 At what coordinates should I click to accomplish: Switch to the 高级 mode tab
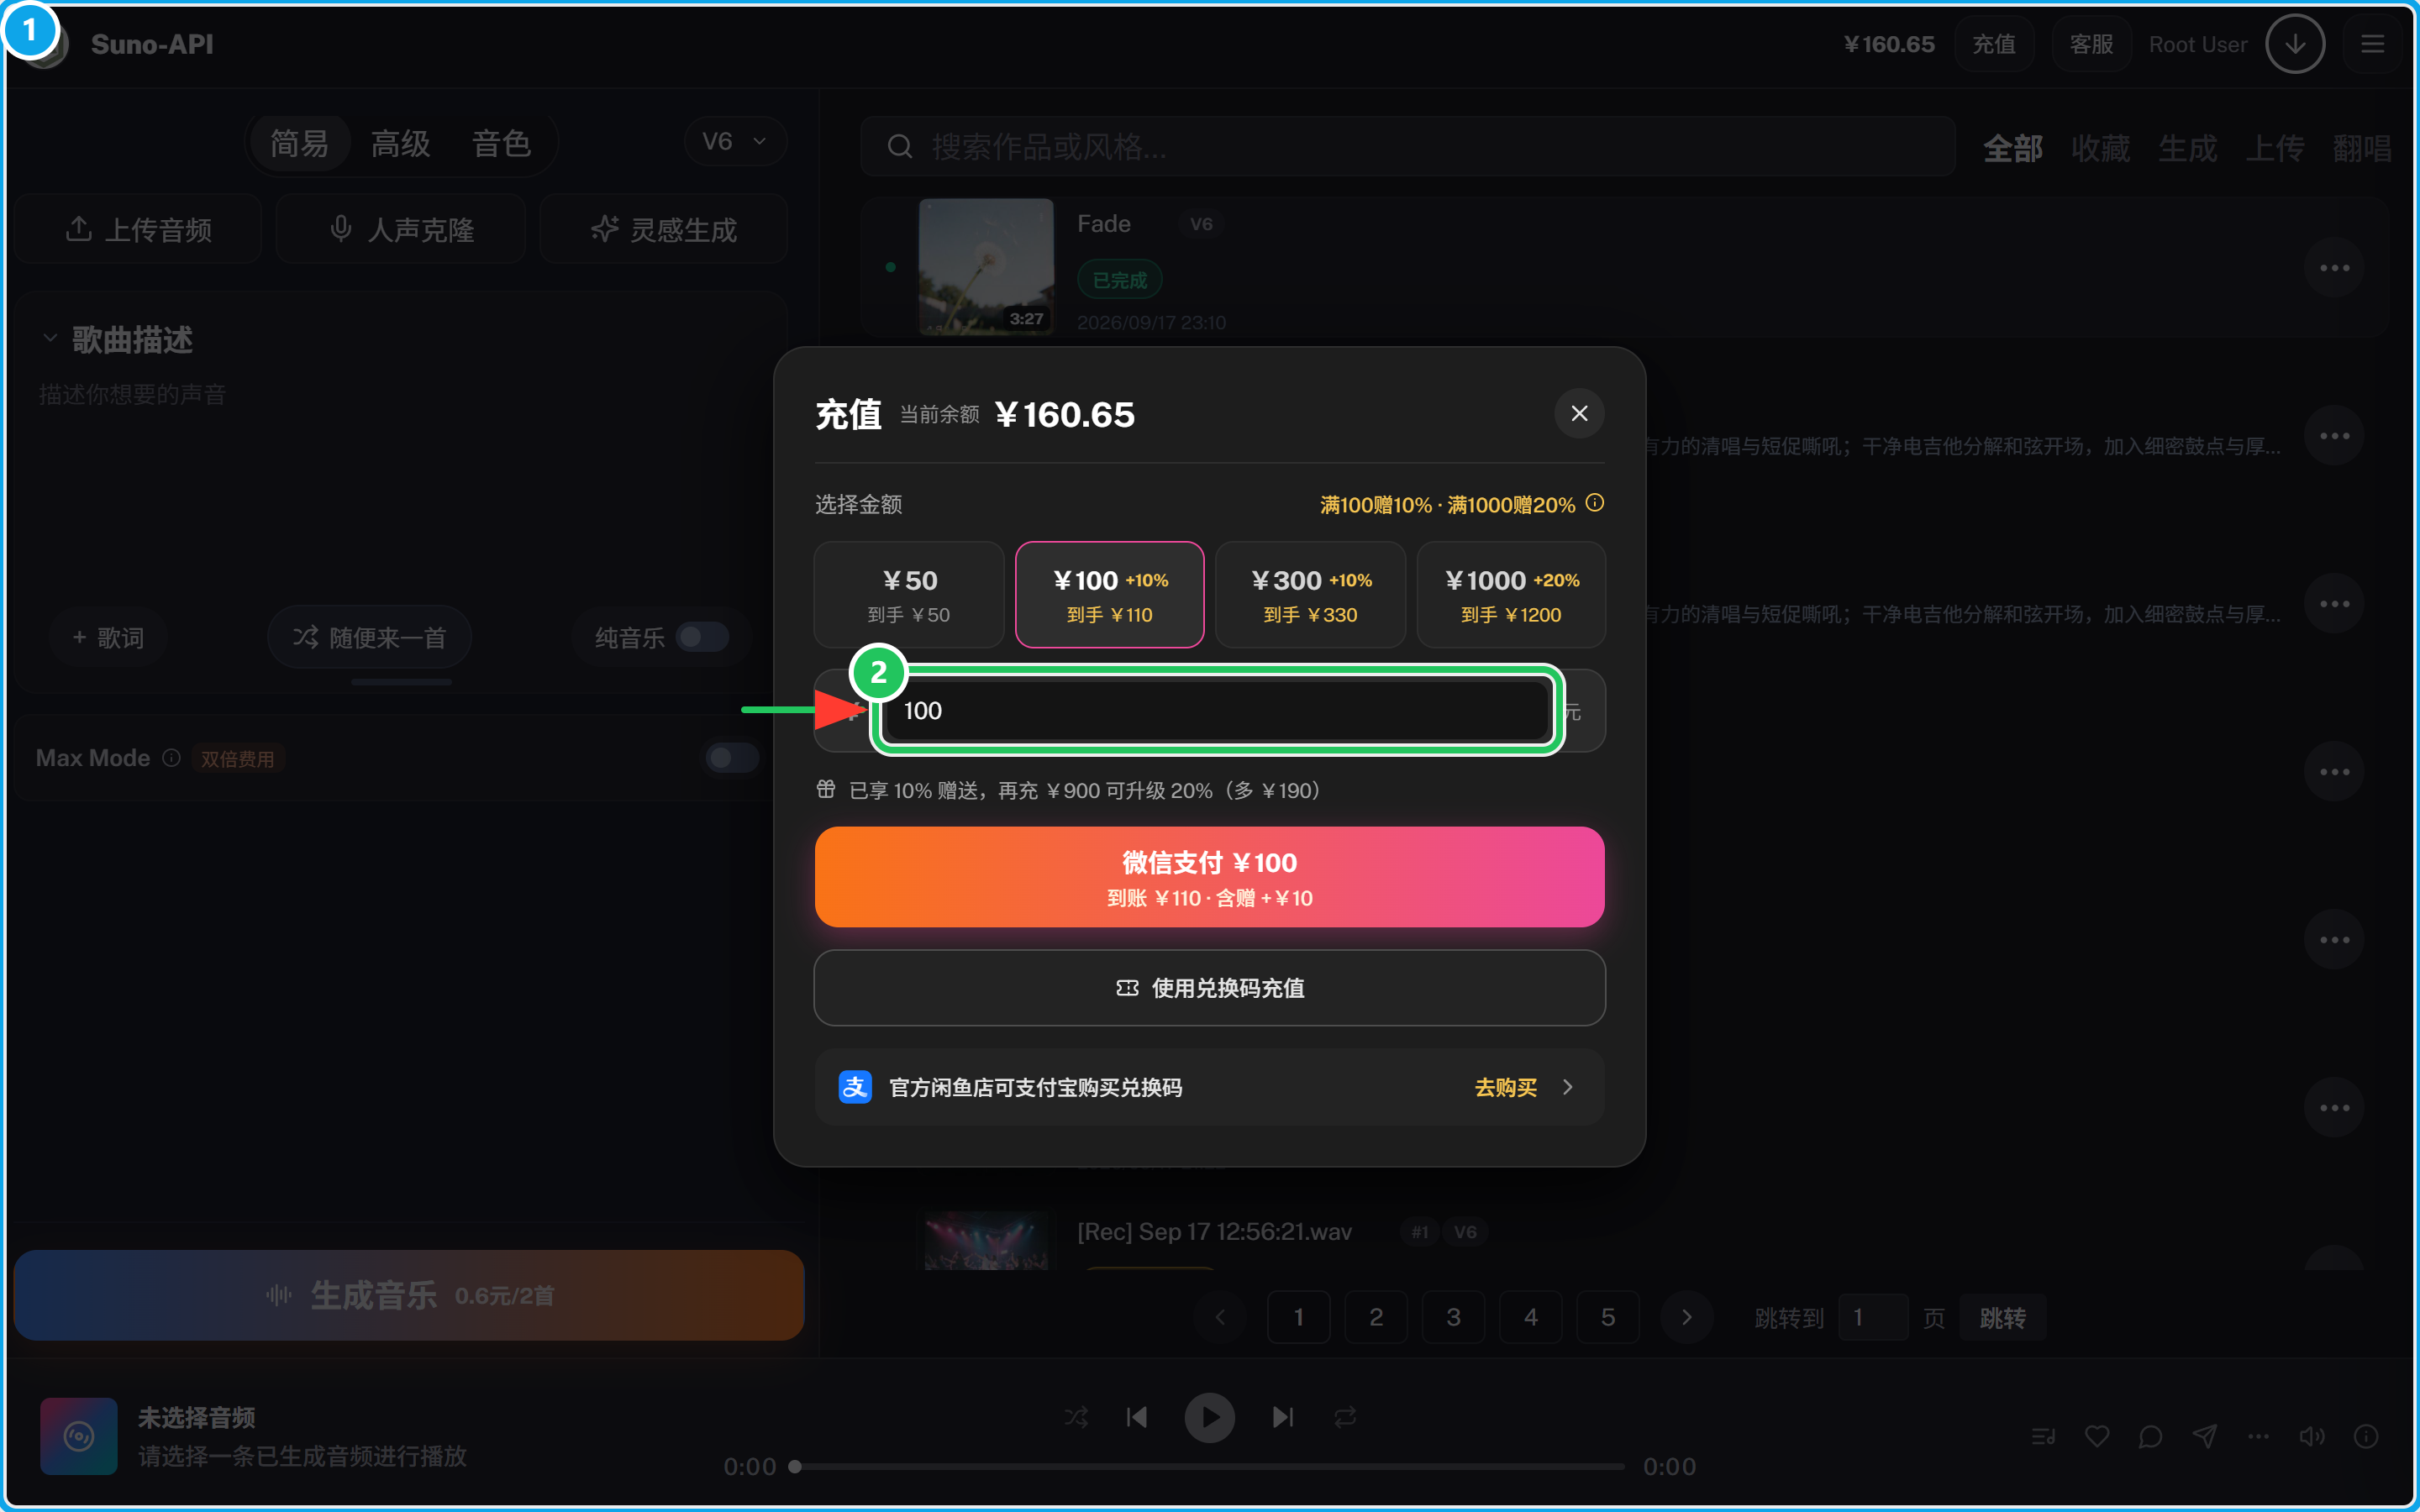(x=400, y=144)
